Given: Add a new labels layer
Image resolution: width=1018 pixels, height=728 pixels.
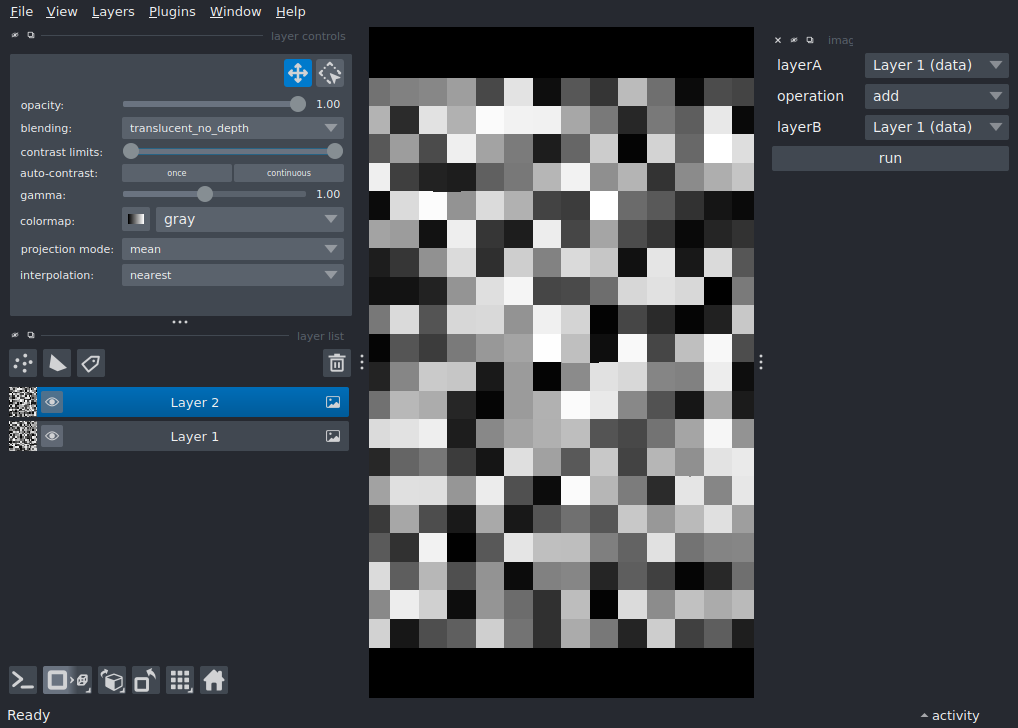Looking at the screenshot, I should tap(91, 363).
